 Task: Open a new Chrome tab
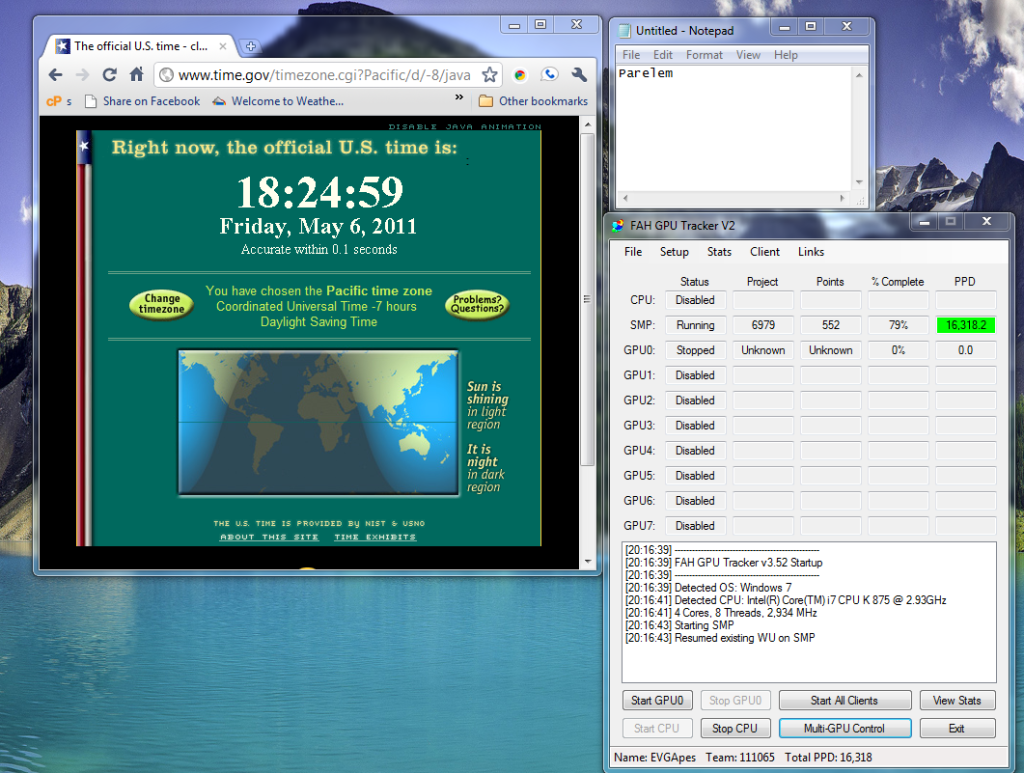(x=250, y=46)
